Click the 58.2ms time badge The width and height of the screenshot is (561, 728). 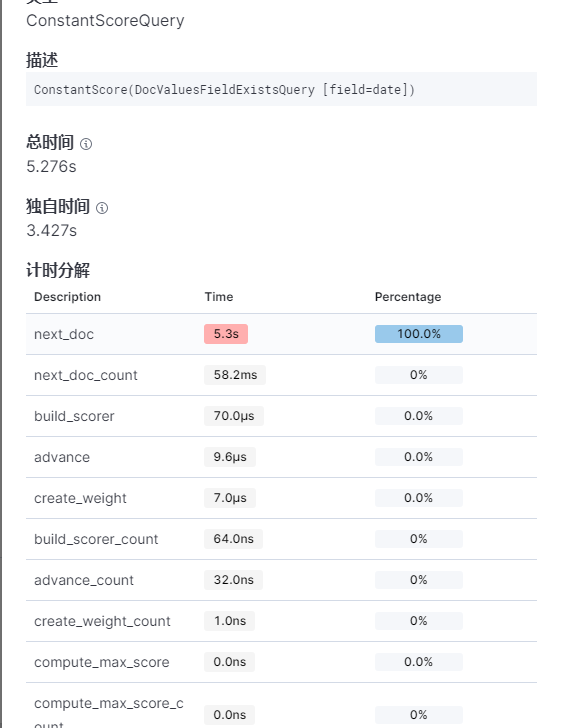coord(235,375)
